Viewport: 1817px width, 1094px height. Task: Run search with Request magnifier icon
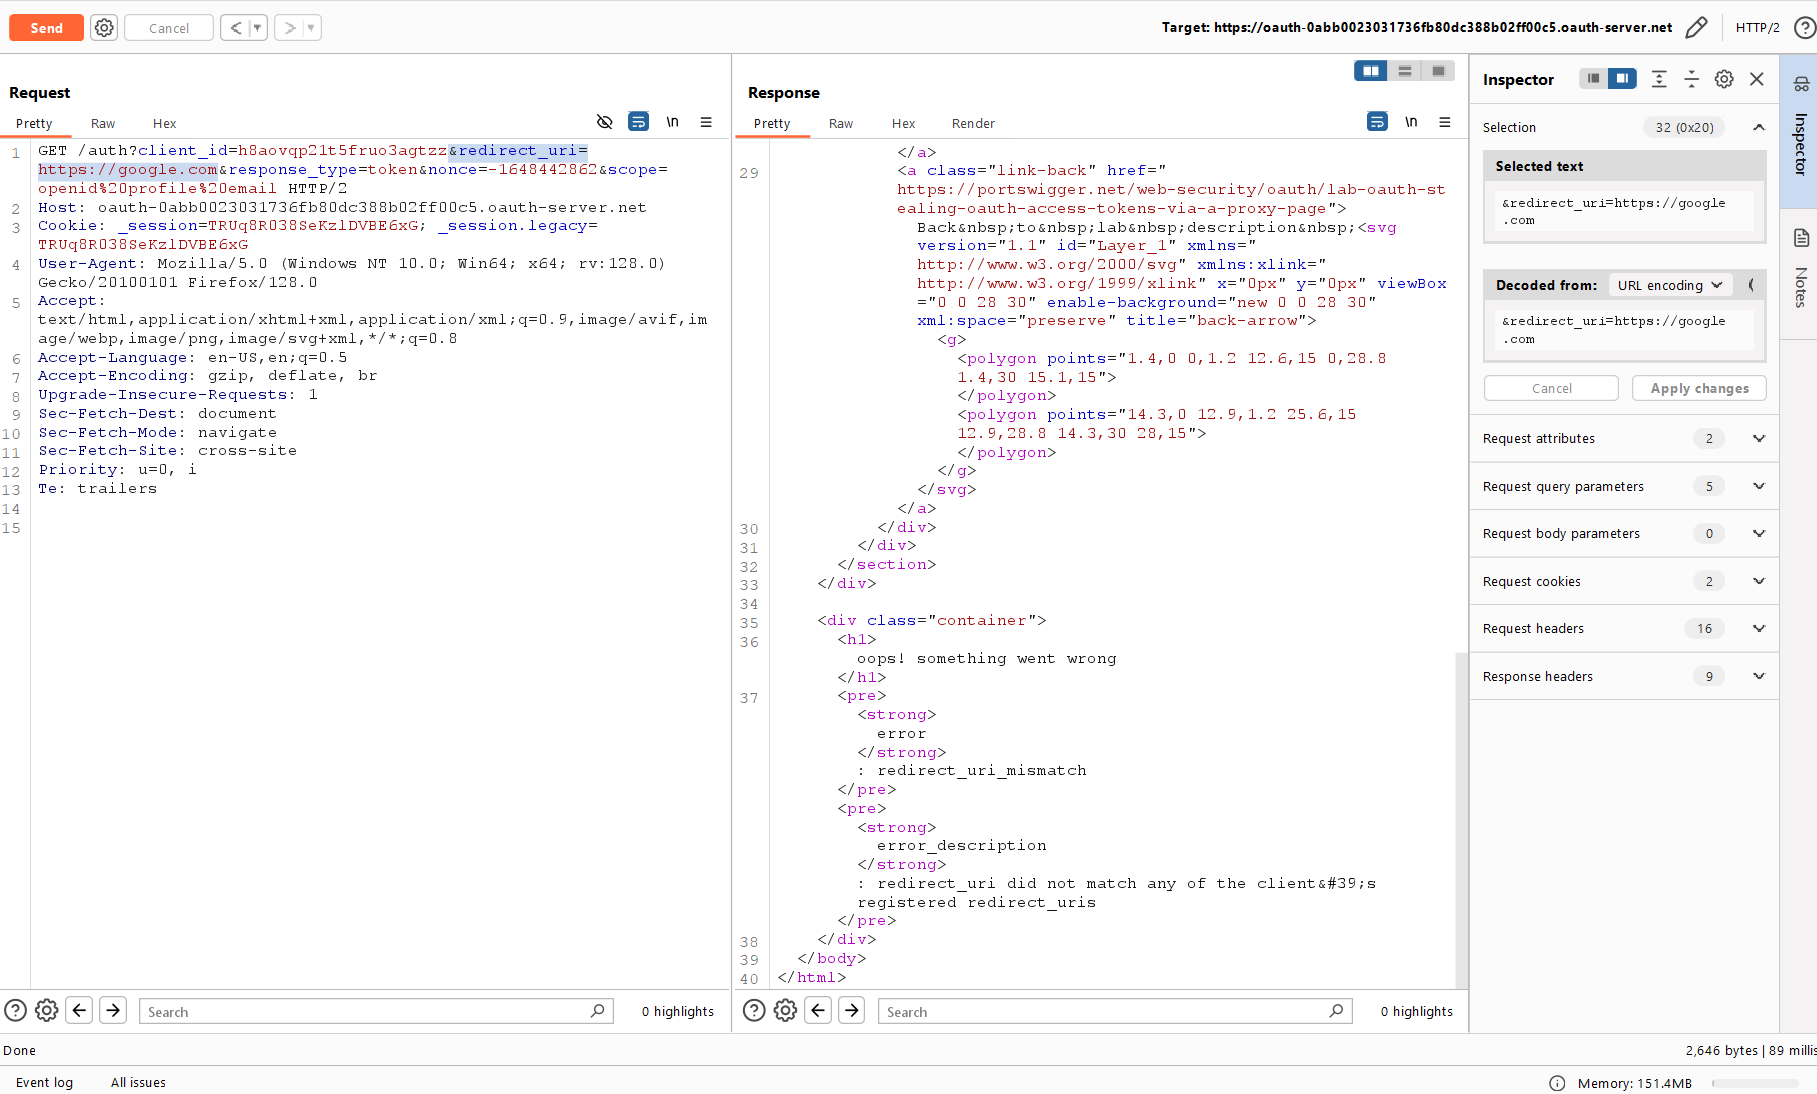(597, 1011)
